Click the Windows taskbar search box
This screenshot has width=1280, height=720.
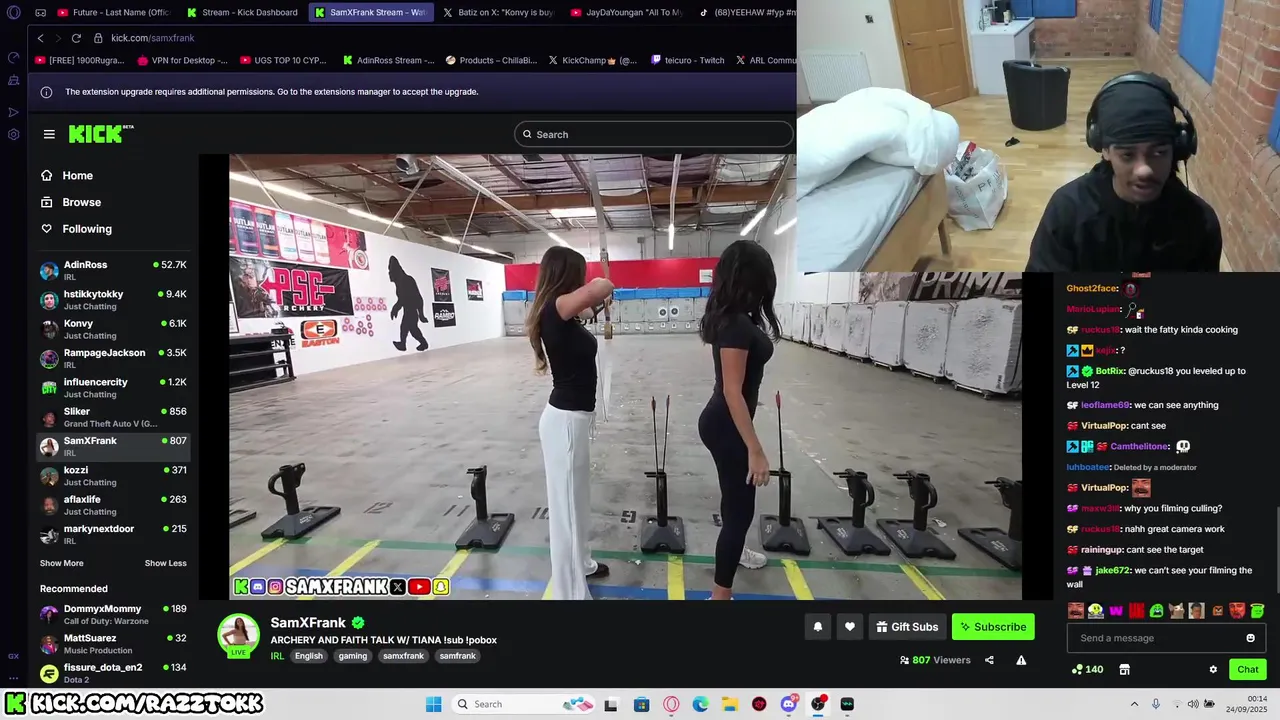click(x=523, y=704)
